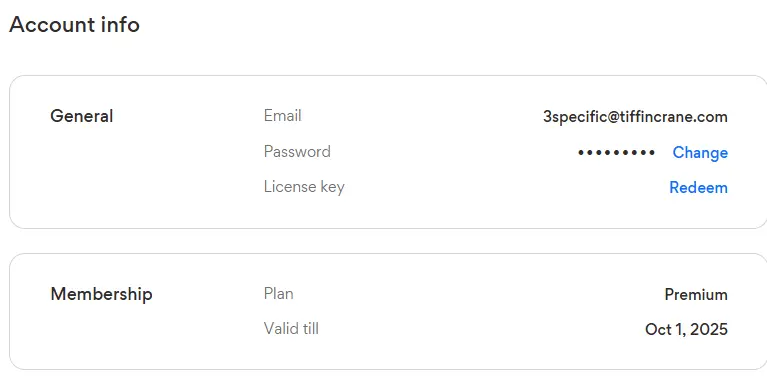This screenshot has width=767, height=385.
Task: Click the word info in the page title
Action: (x=120, y=24)
